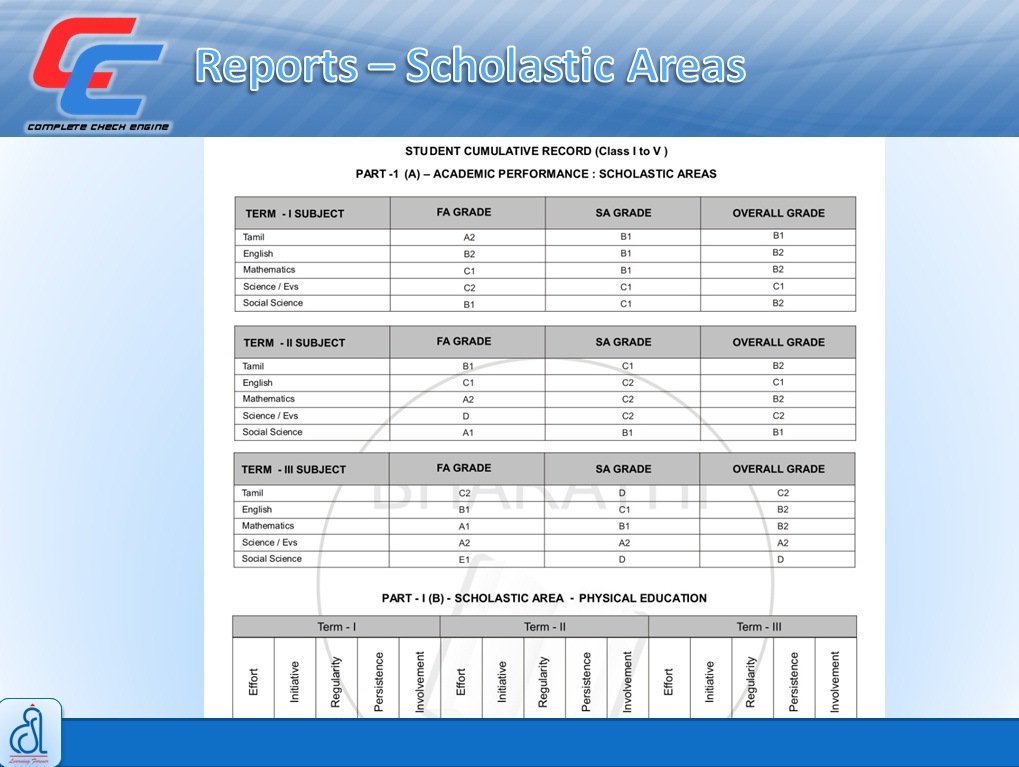1019x767 pixels.
Task: Select Tamil row in Term I table
Action: pos(545,237)
